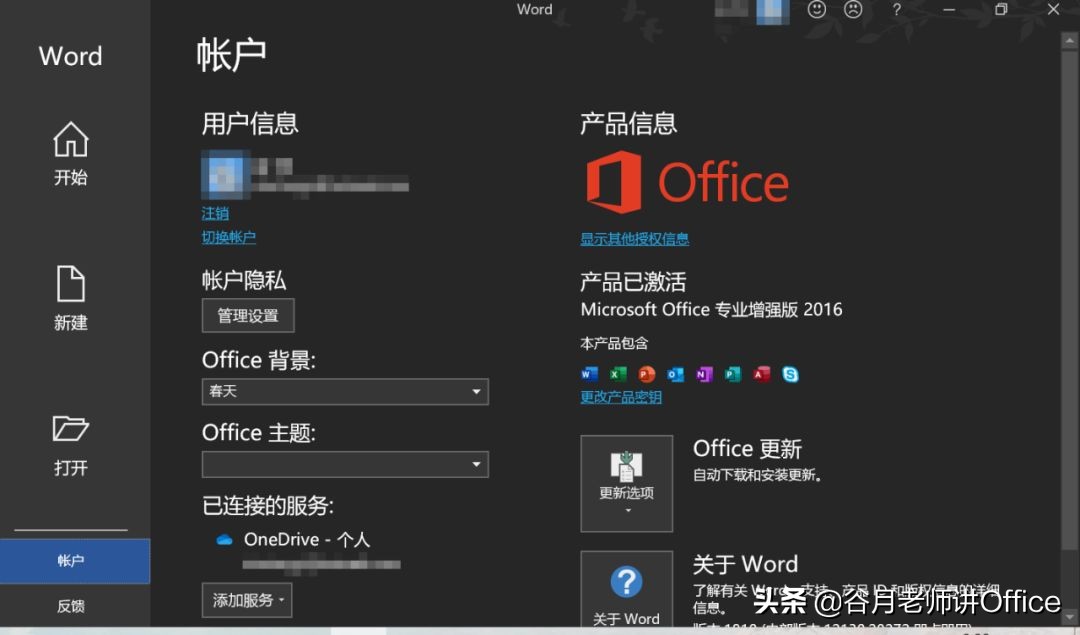The width and height of the screenshot is (1080, 635).
Task: Select the 帐户 sidebar tab
Action: pyautogui.click(x=74, y=561)
